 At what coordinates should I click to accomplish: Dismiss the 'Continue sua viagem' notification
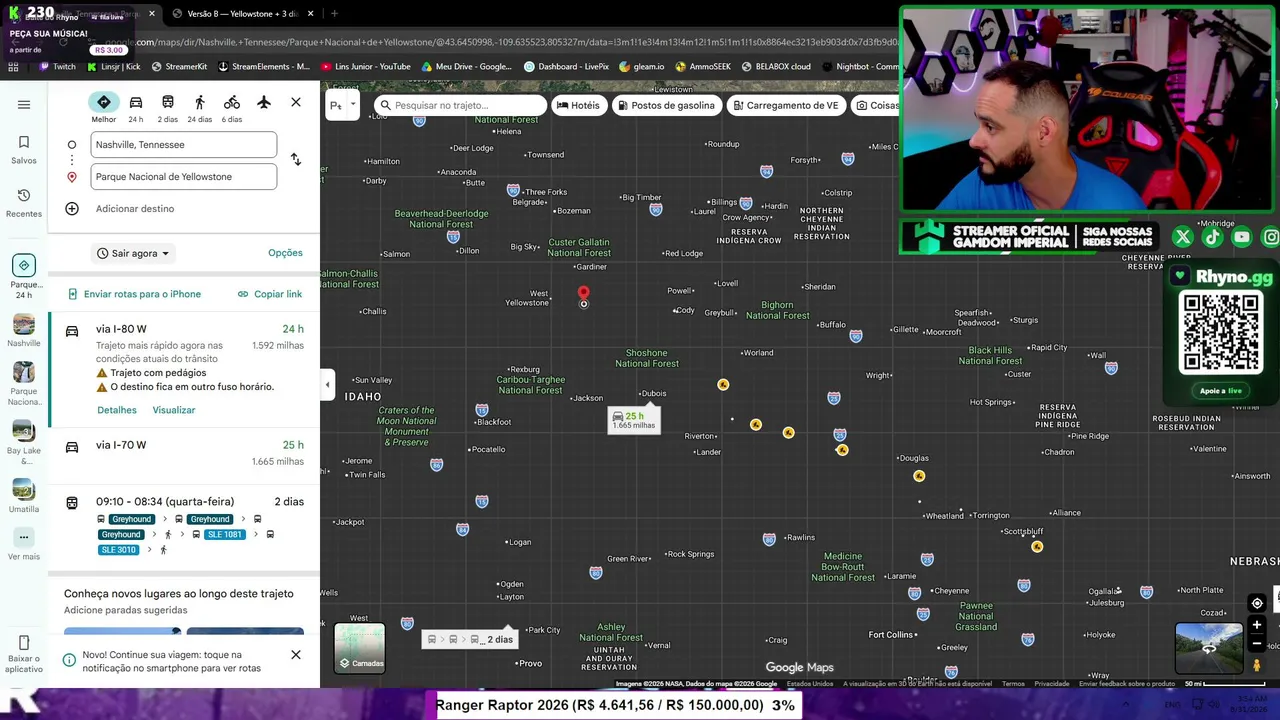(x=296, y=655)
